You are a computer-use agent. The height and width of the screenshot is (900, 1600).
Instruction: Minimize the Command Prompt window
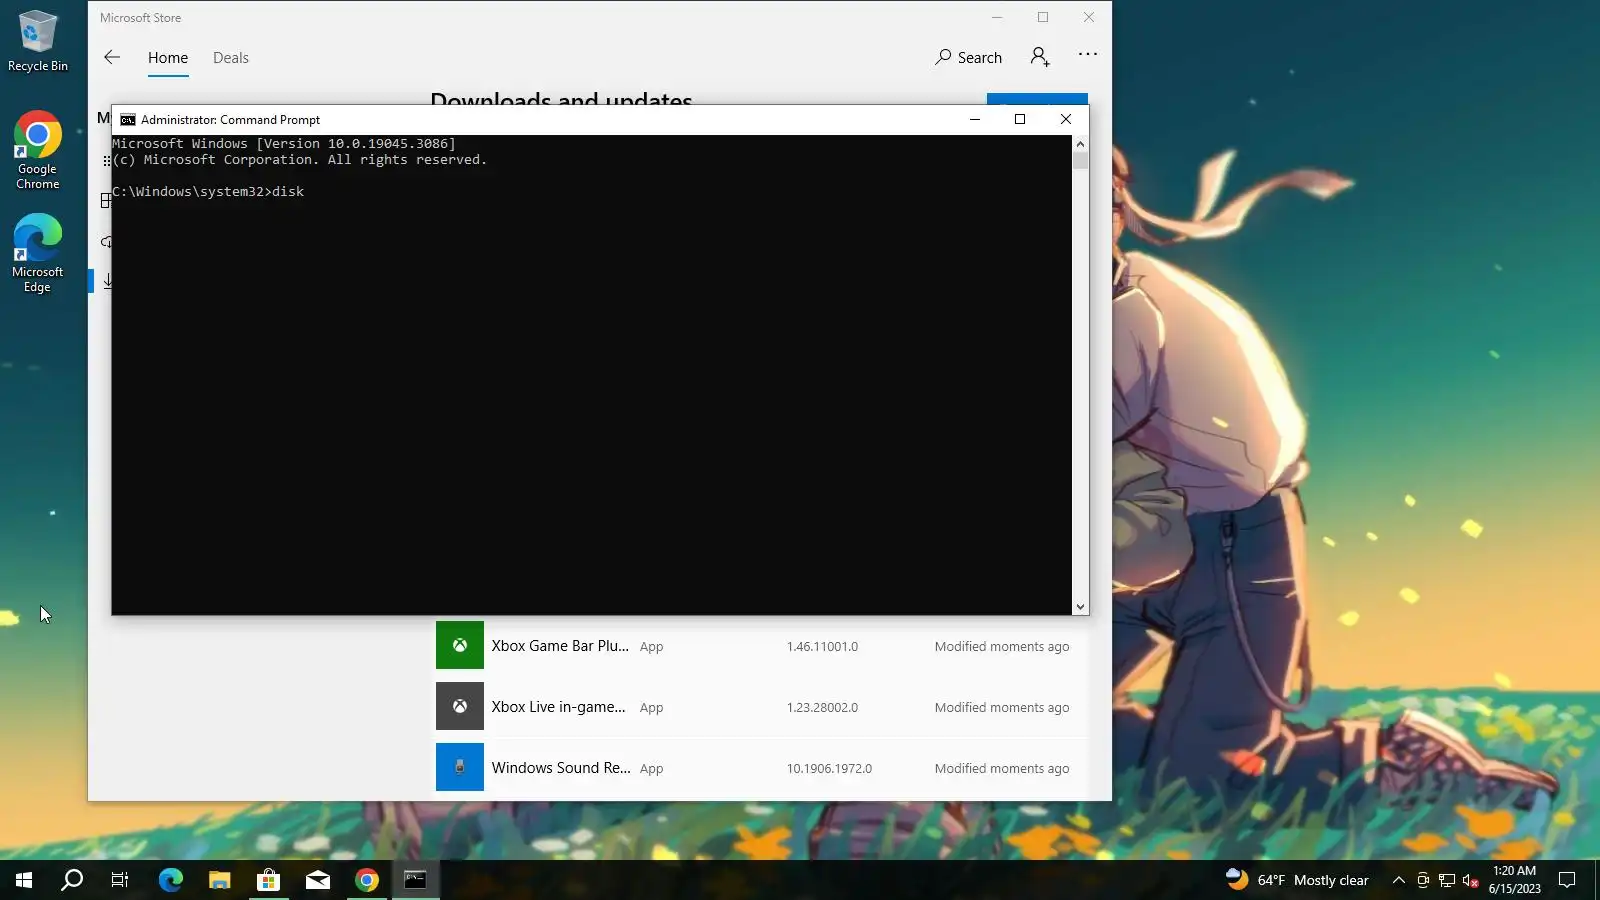975,119
